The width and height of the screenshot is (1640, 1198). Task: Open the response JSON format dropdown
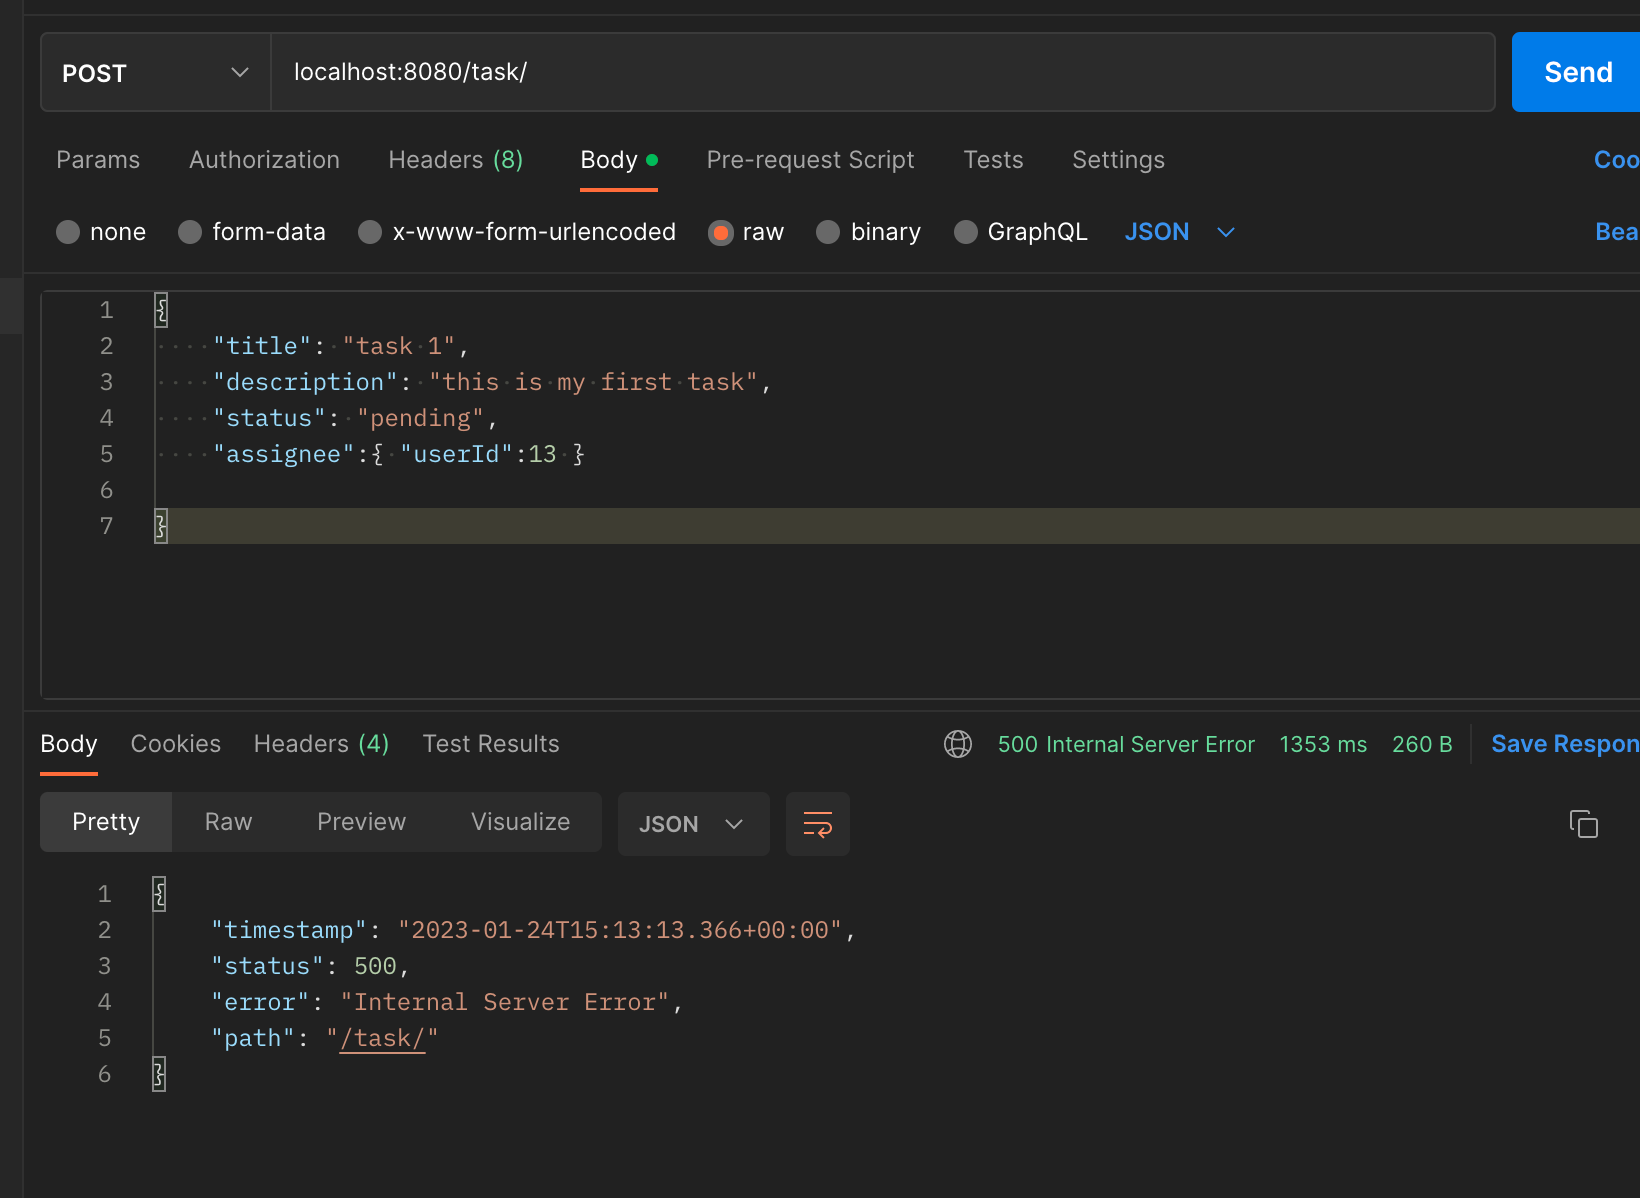tap(693, 824)
